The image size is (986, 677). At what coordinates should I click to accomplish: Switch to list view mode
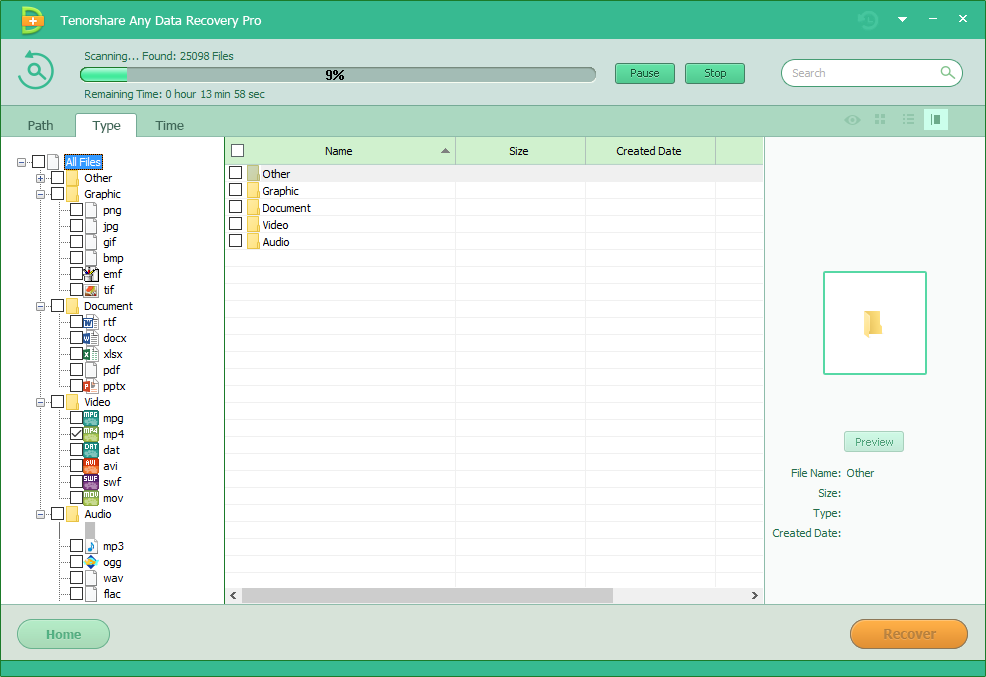[x=908, y=120]
